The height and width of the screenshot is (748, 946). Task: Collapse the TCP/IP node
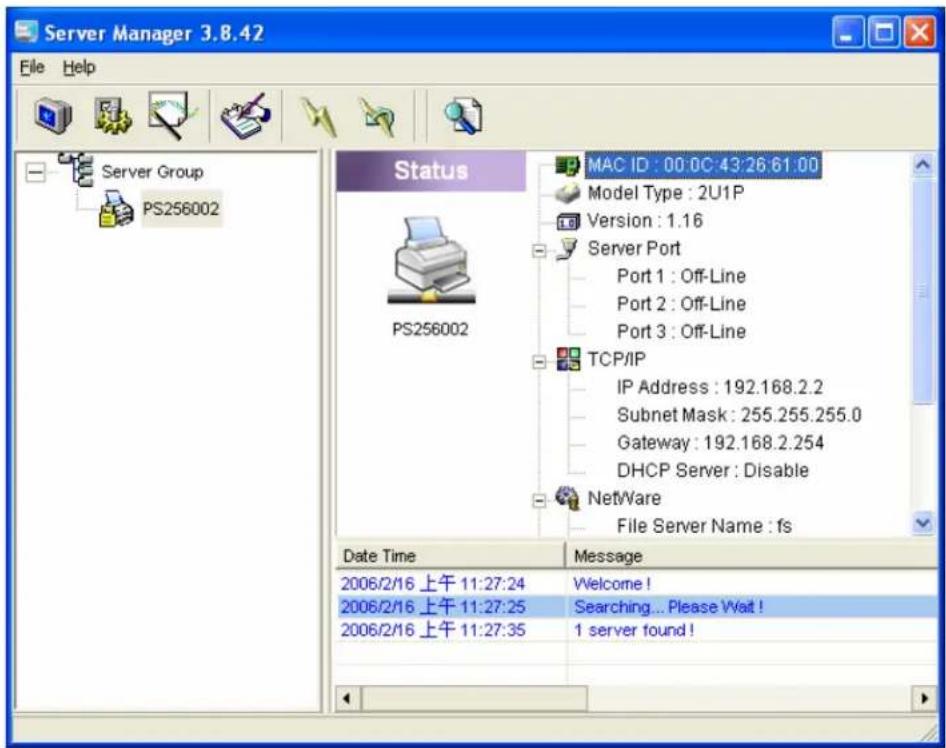point(539,361)
